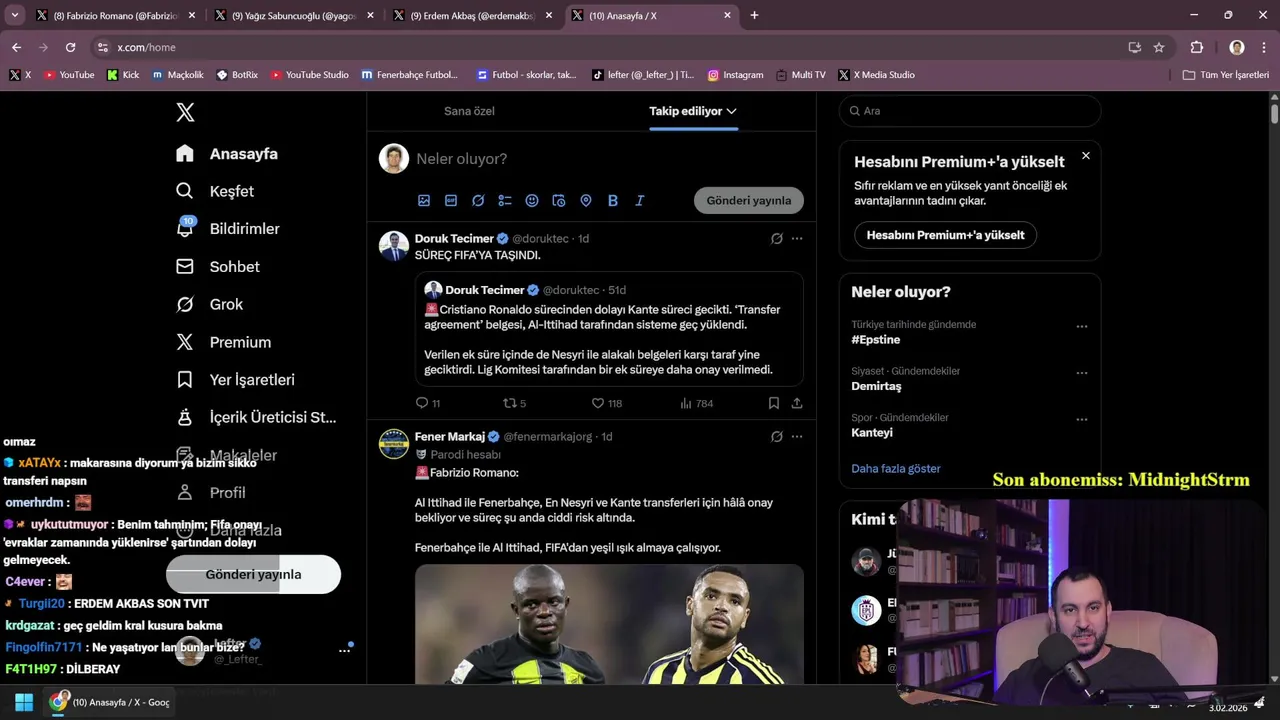Click the X logo above the sidebar
Image resolution: width=1280 pixels, height=720 pixels.
point(185,112)
